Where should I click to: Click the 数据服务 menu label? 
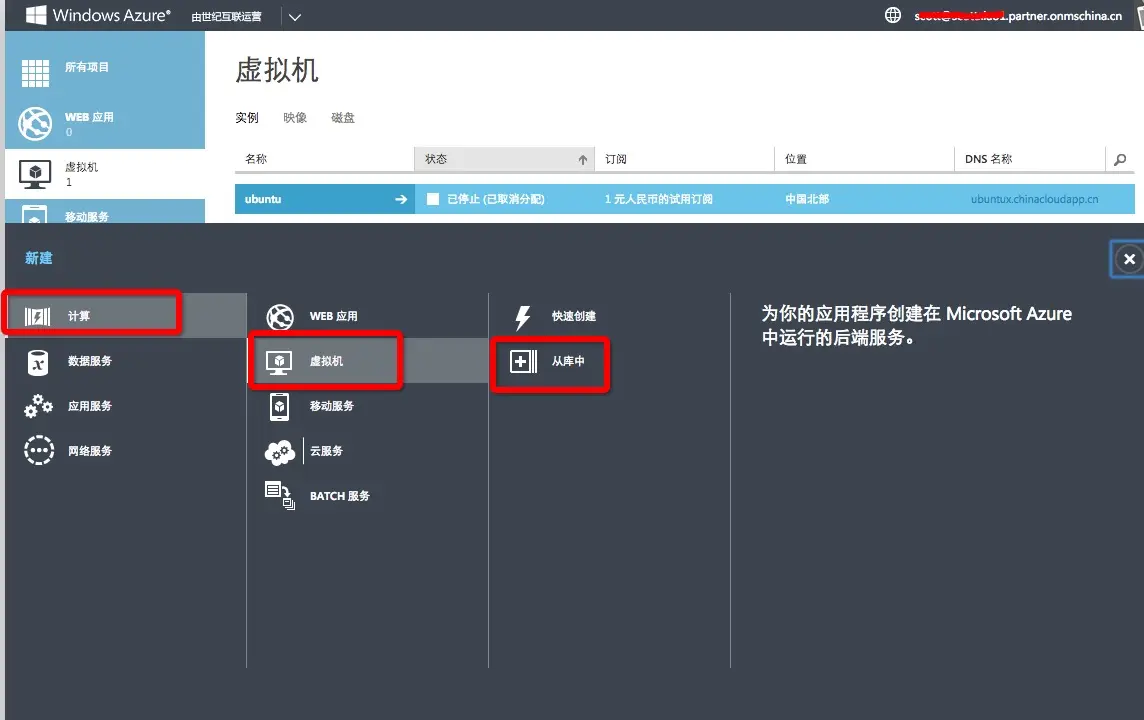pos(90,361)
